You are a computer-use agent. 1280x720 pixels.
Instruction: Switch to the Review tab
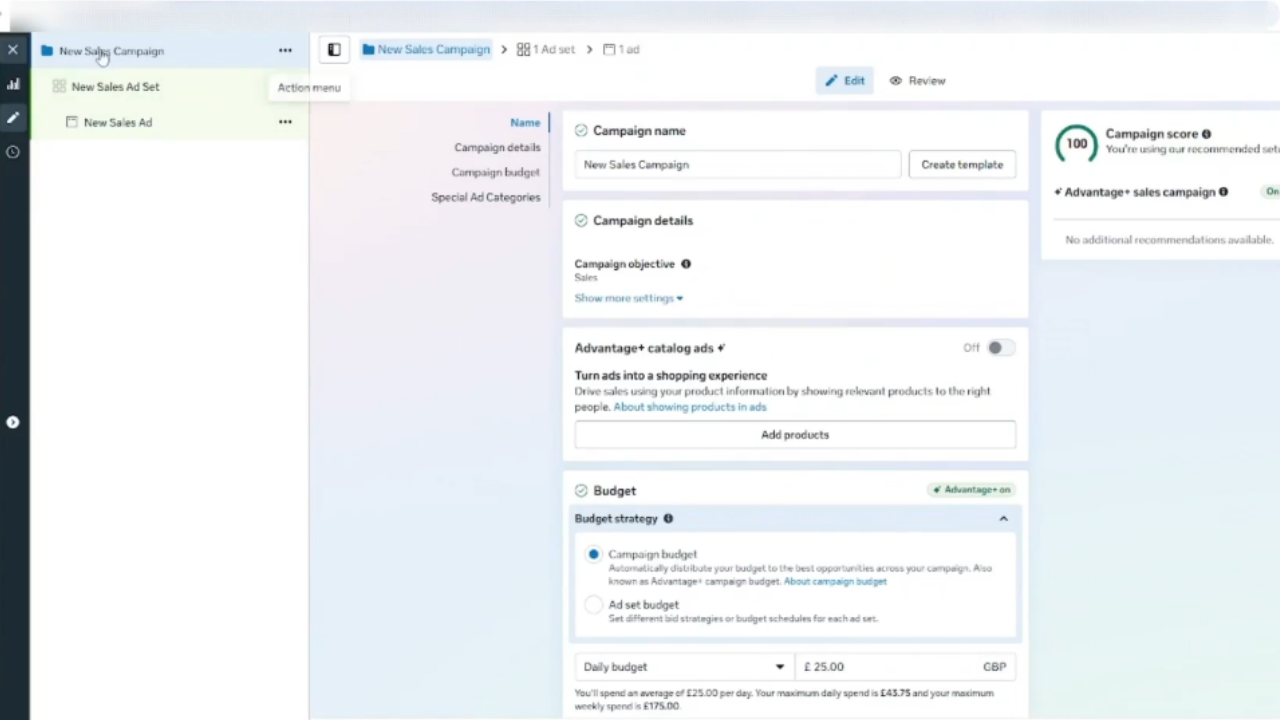pos(917,81)
